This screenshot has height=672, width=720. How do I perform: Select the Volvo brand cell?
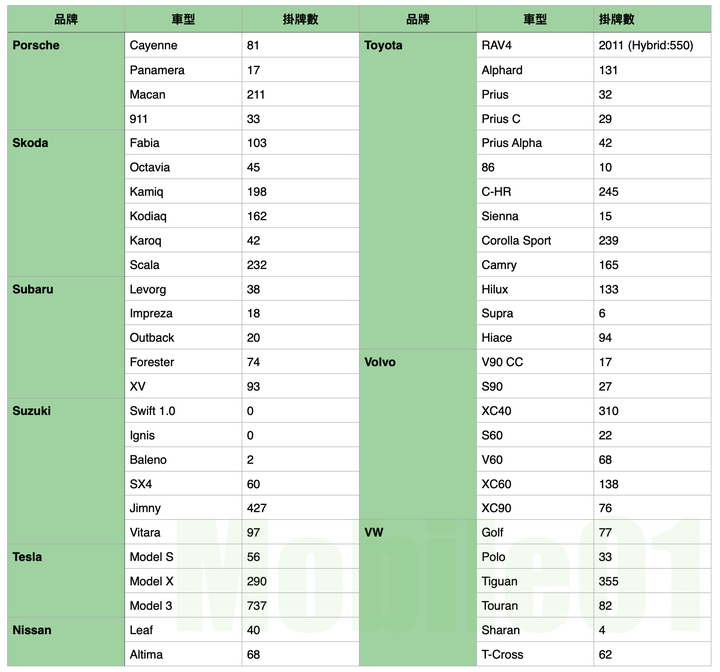pos(417,435)
